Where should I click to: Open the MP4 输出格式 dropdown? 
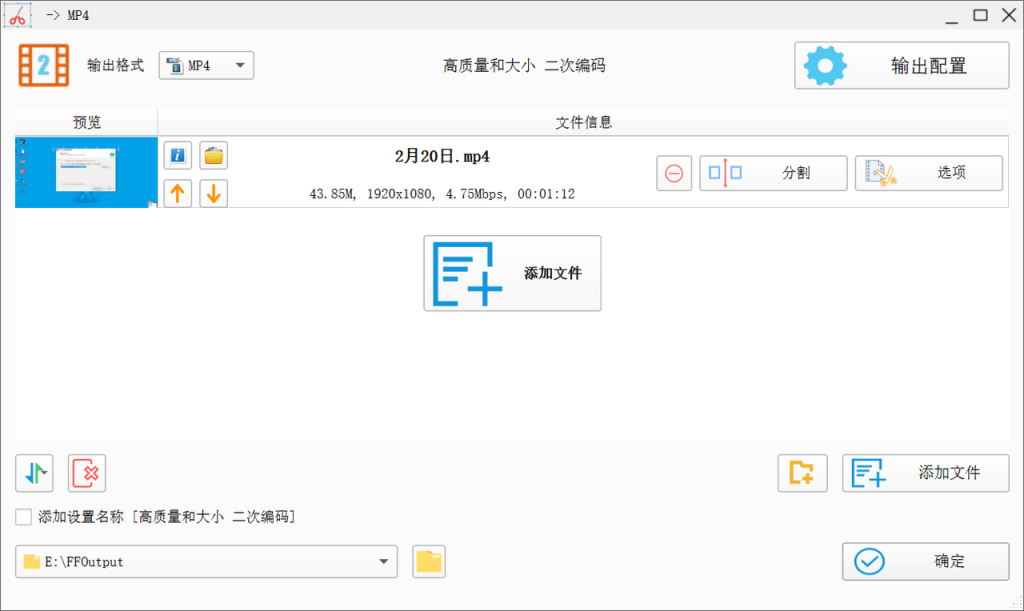click(206, 65)
